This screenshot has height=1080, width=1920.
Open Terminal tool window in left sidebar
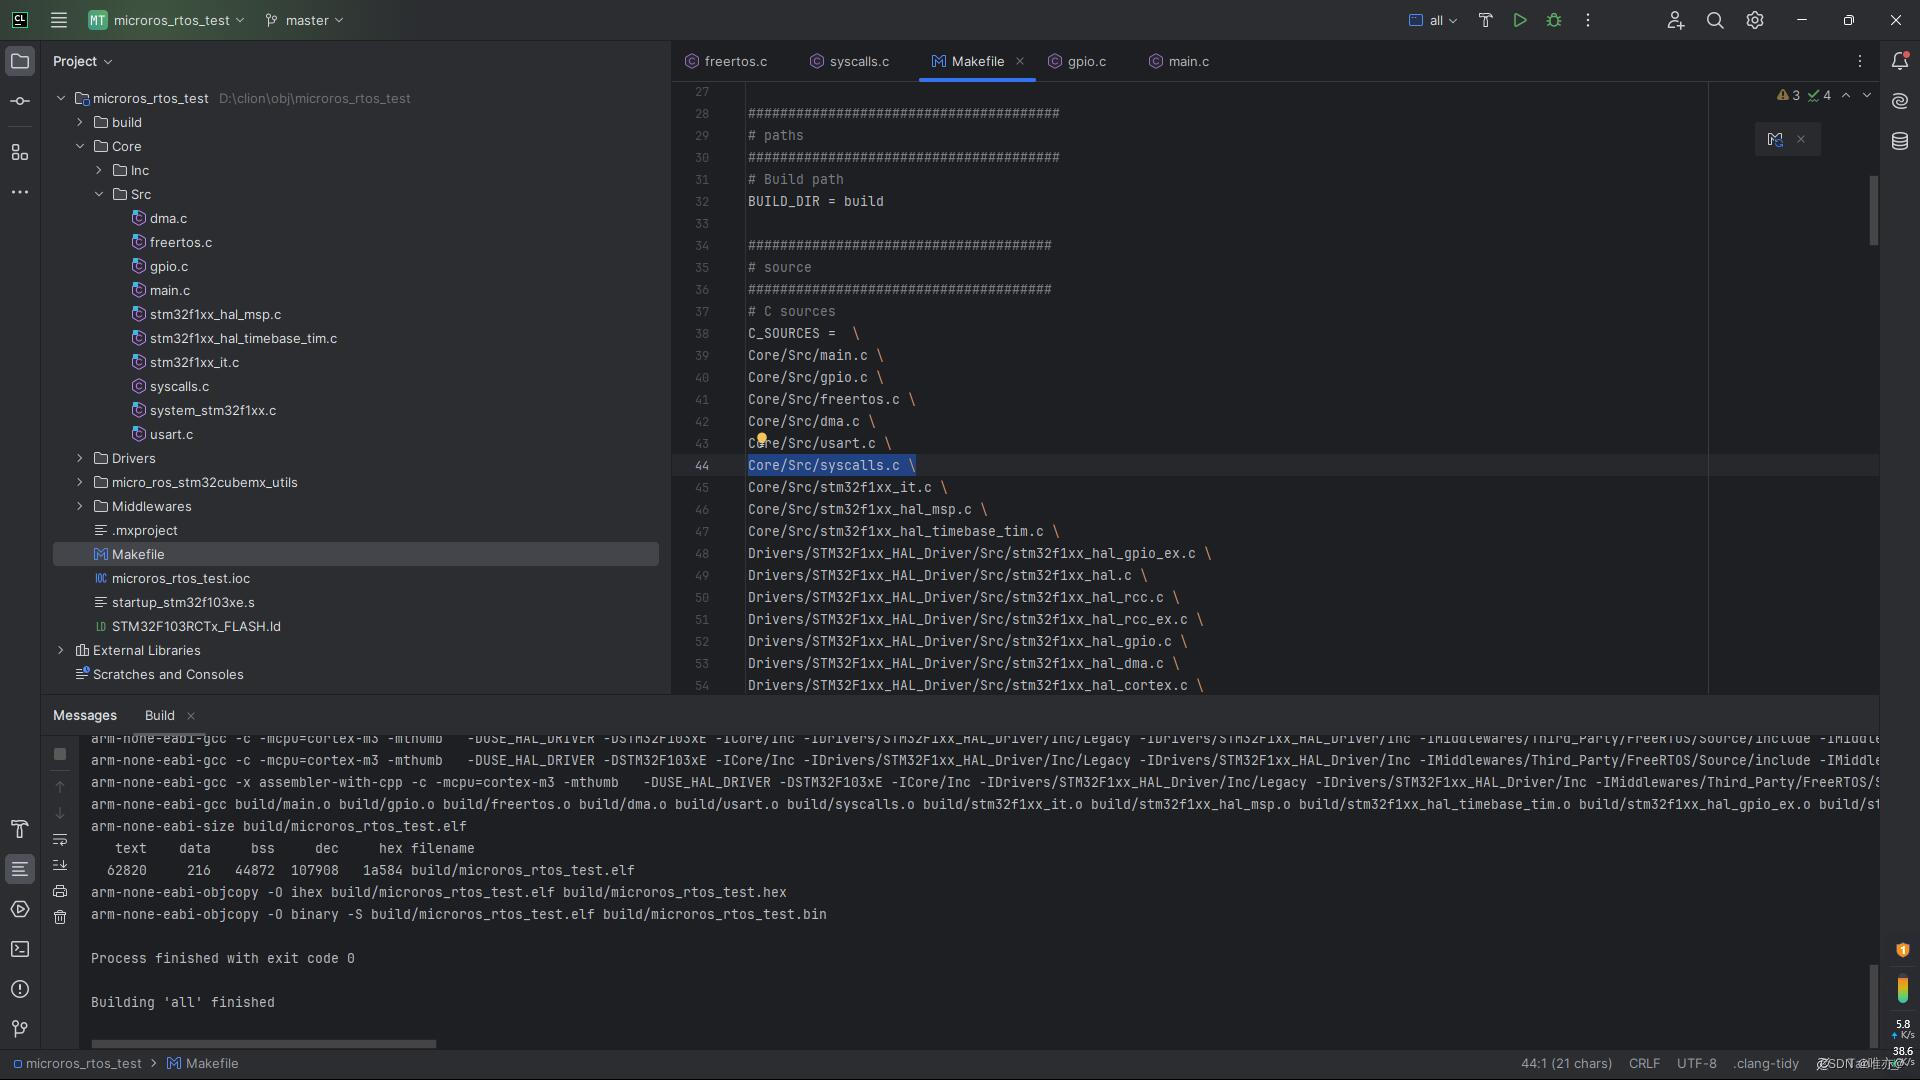(x=19, y=949)
